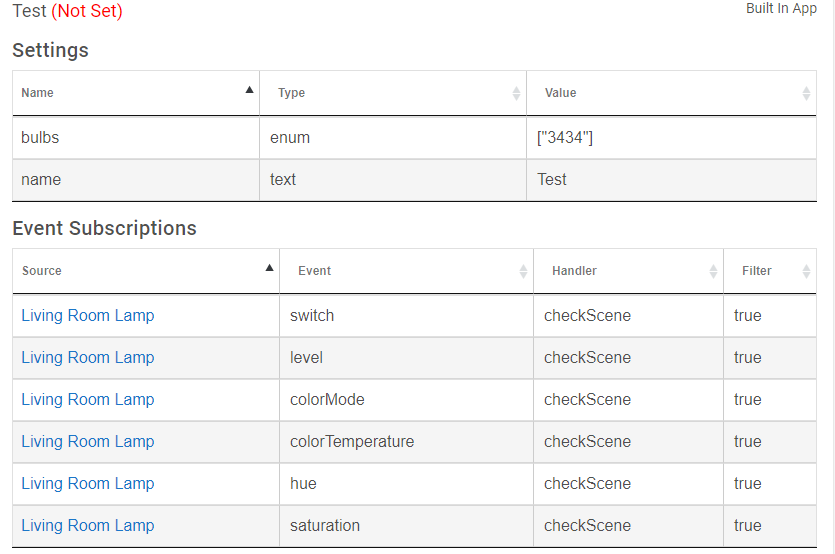Sort subscriptions by Source arrow

269,268
